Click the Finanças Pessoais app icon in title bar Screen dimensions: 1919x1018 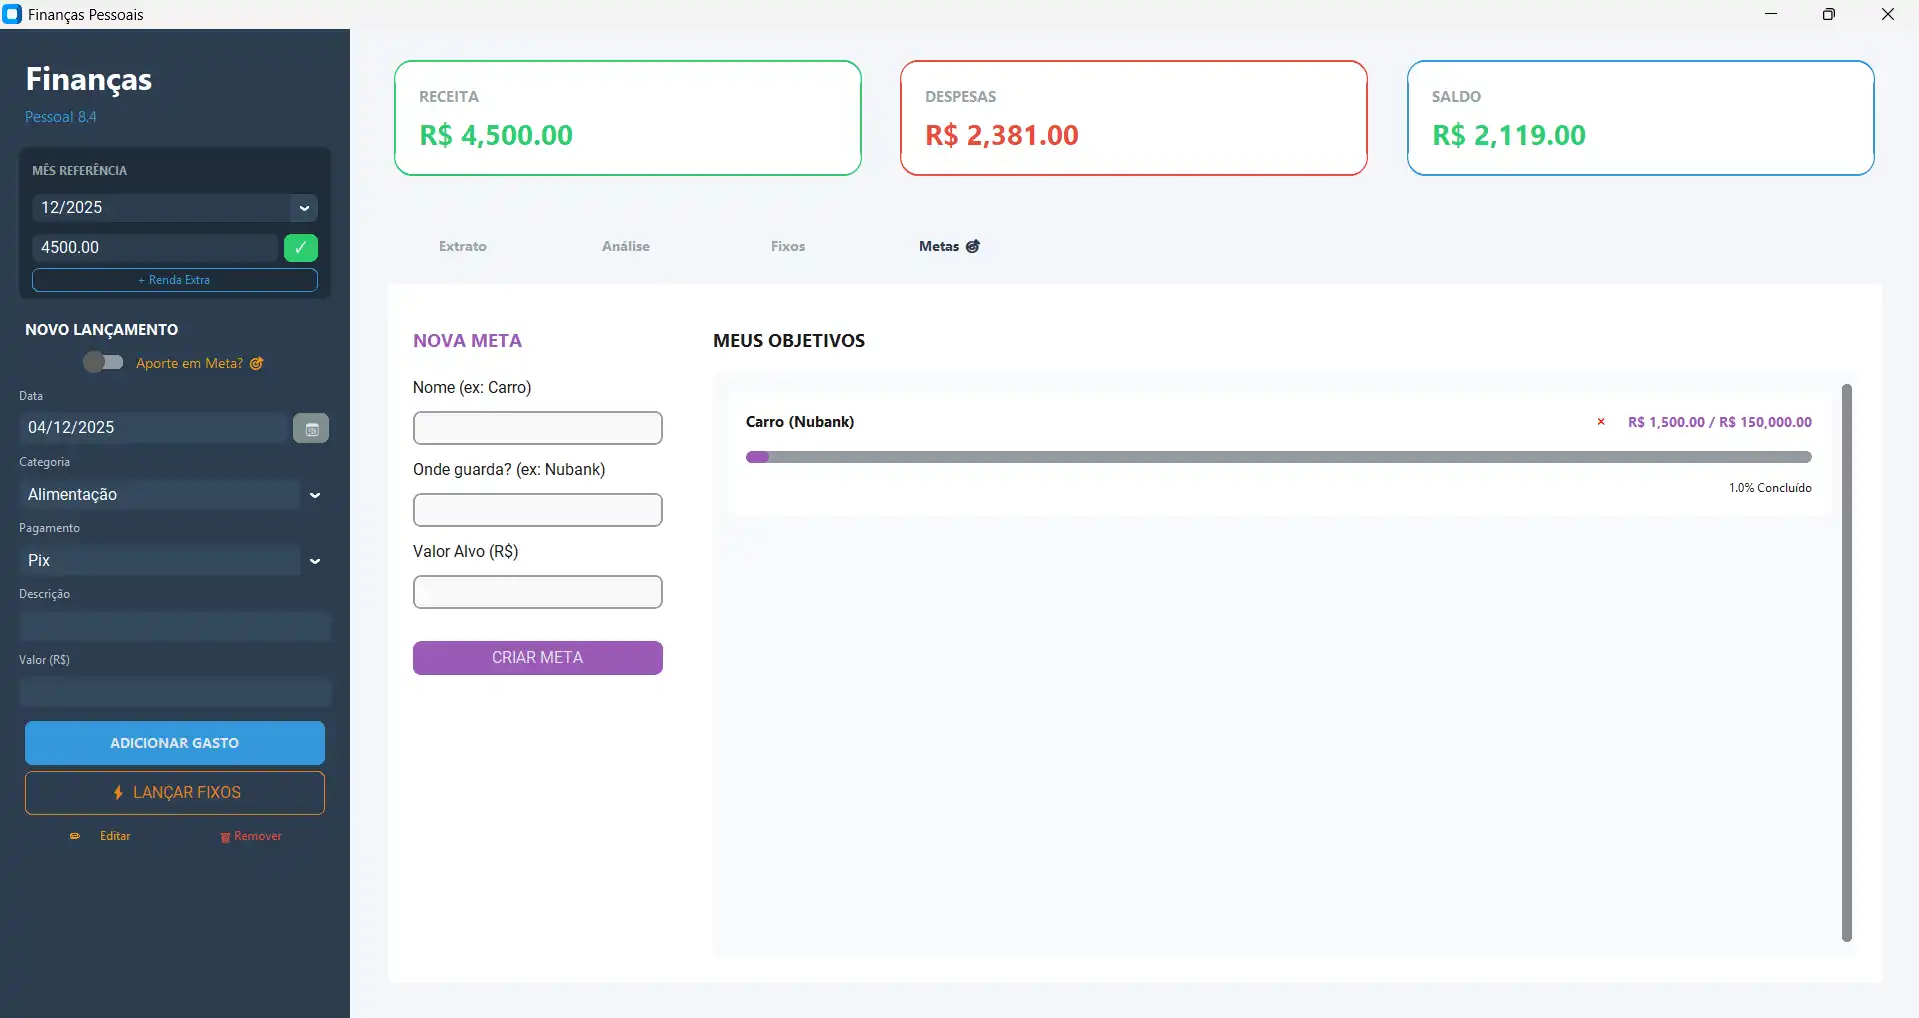(12, 14)
